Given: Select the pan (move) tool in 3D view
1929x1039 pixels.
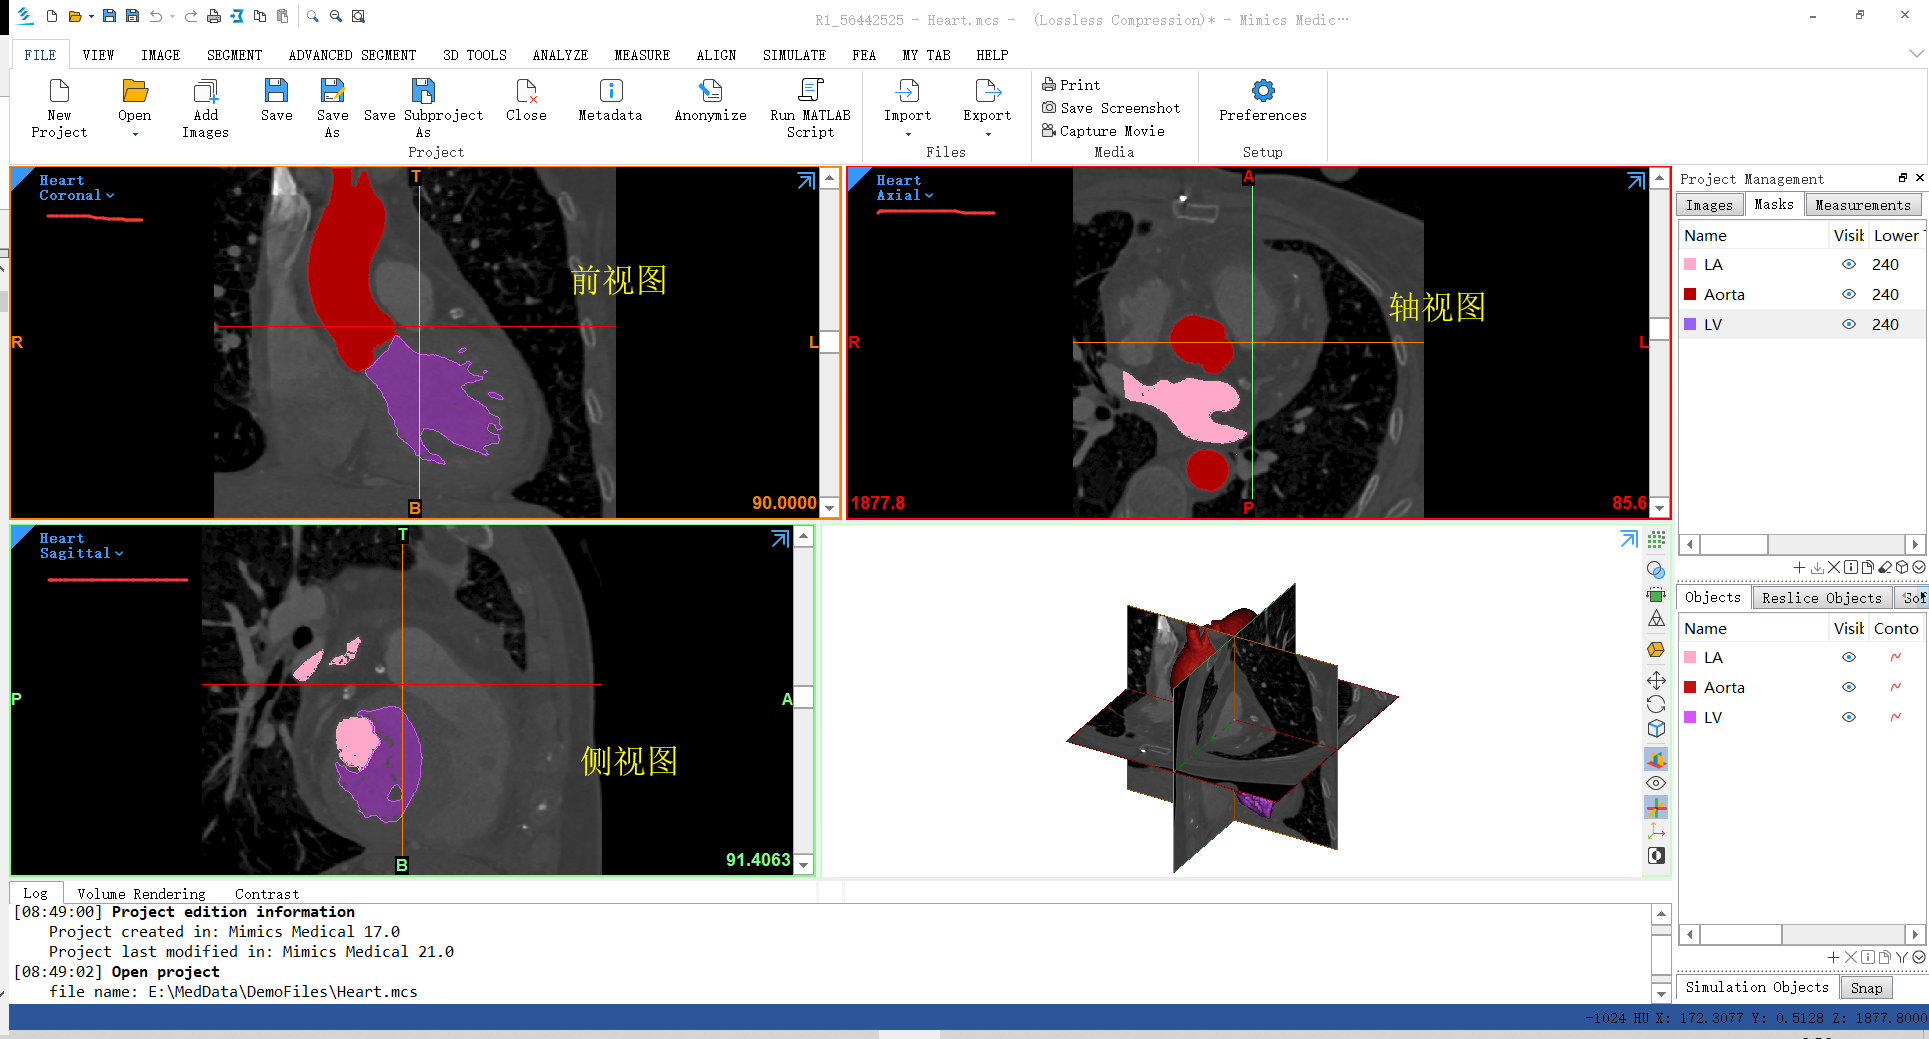Looking at the screenshot, I should [x=1656, y=680].
